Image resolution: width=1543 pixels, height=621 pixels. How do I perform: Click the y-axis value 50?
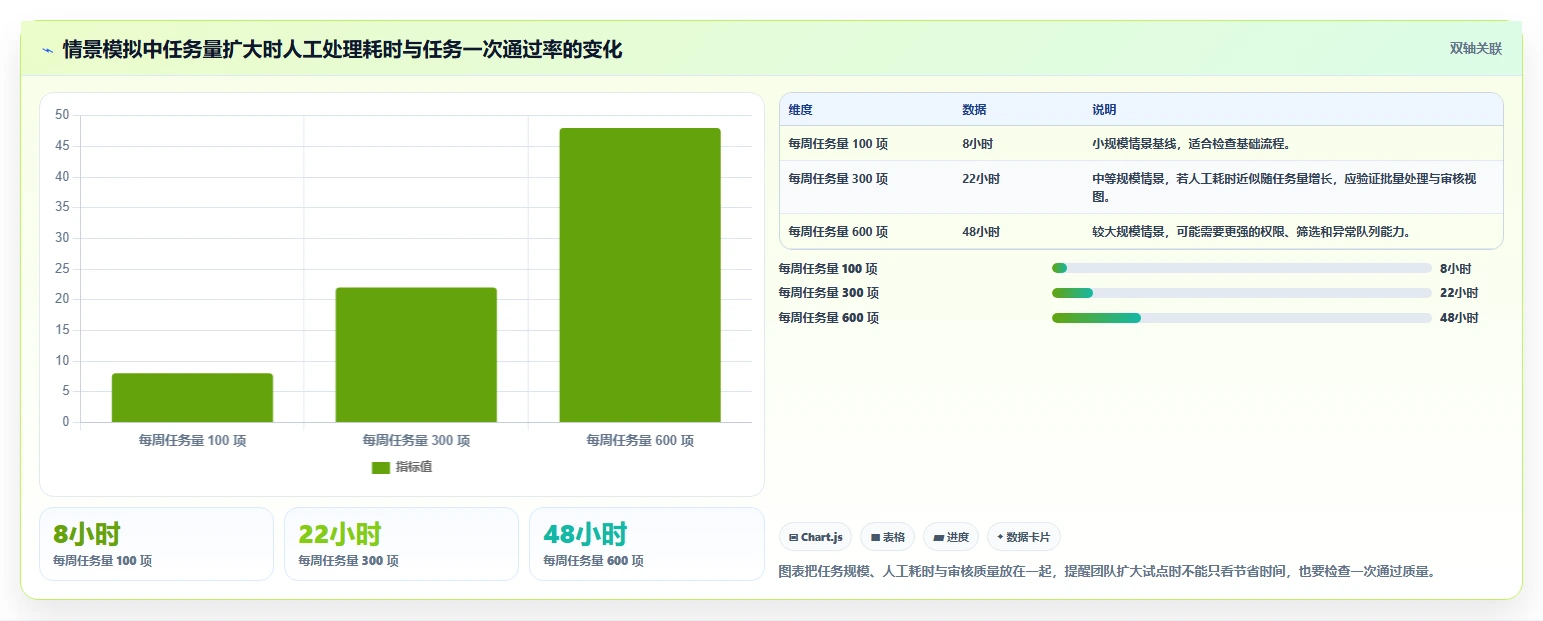coord(63,115)
